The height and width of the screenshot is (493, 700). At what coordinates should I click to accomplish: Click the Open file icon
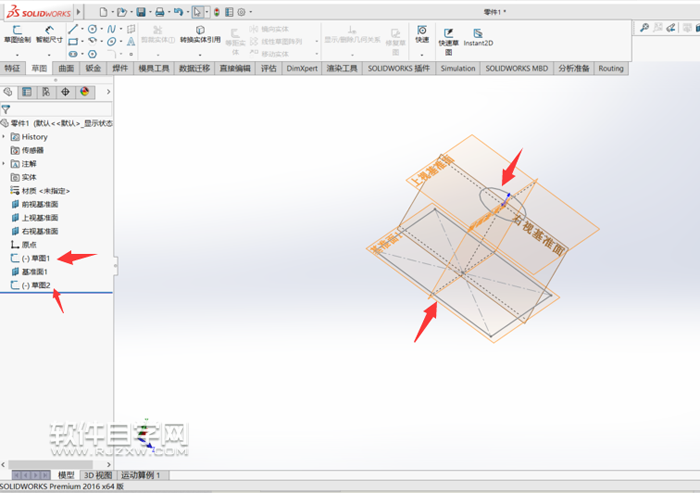tap(121, 12)
